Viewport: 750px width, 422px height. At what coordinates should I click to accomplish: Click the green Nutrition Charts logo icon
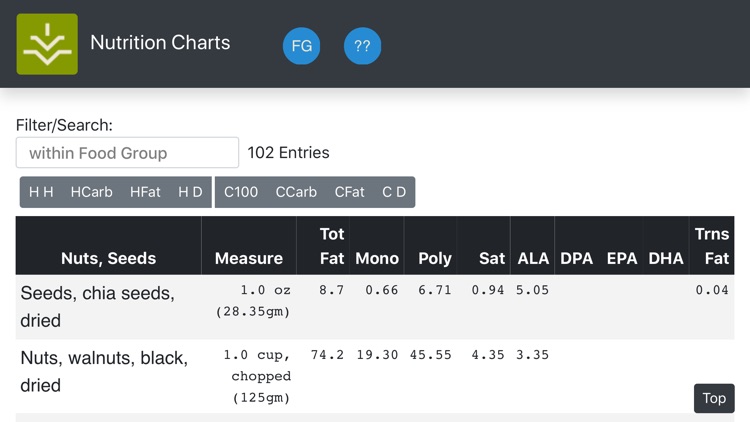click(47, 44)
